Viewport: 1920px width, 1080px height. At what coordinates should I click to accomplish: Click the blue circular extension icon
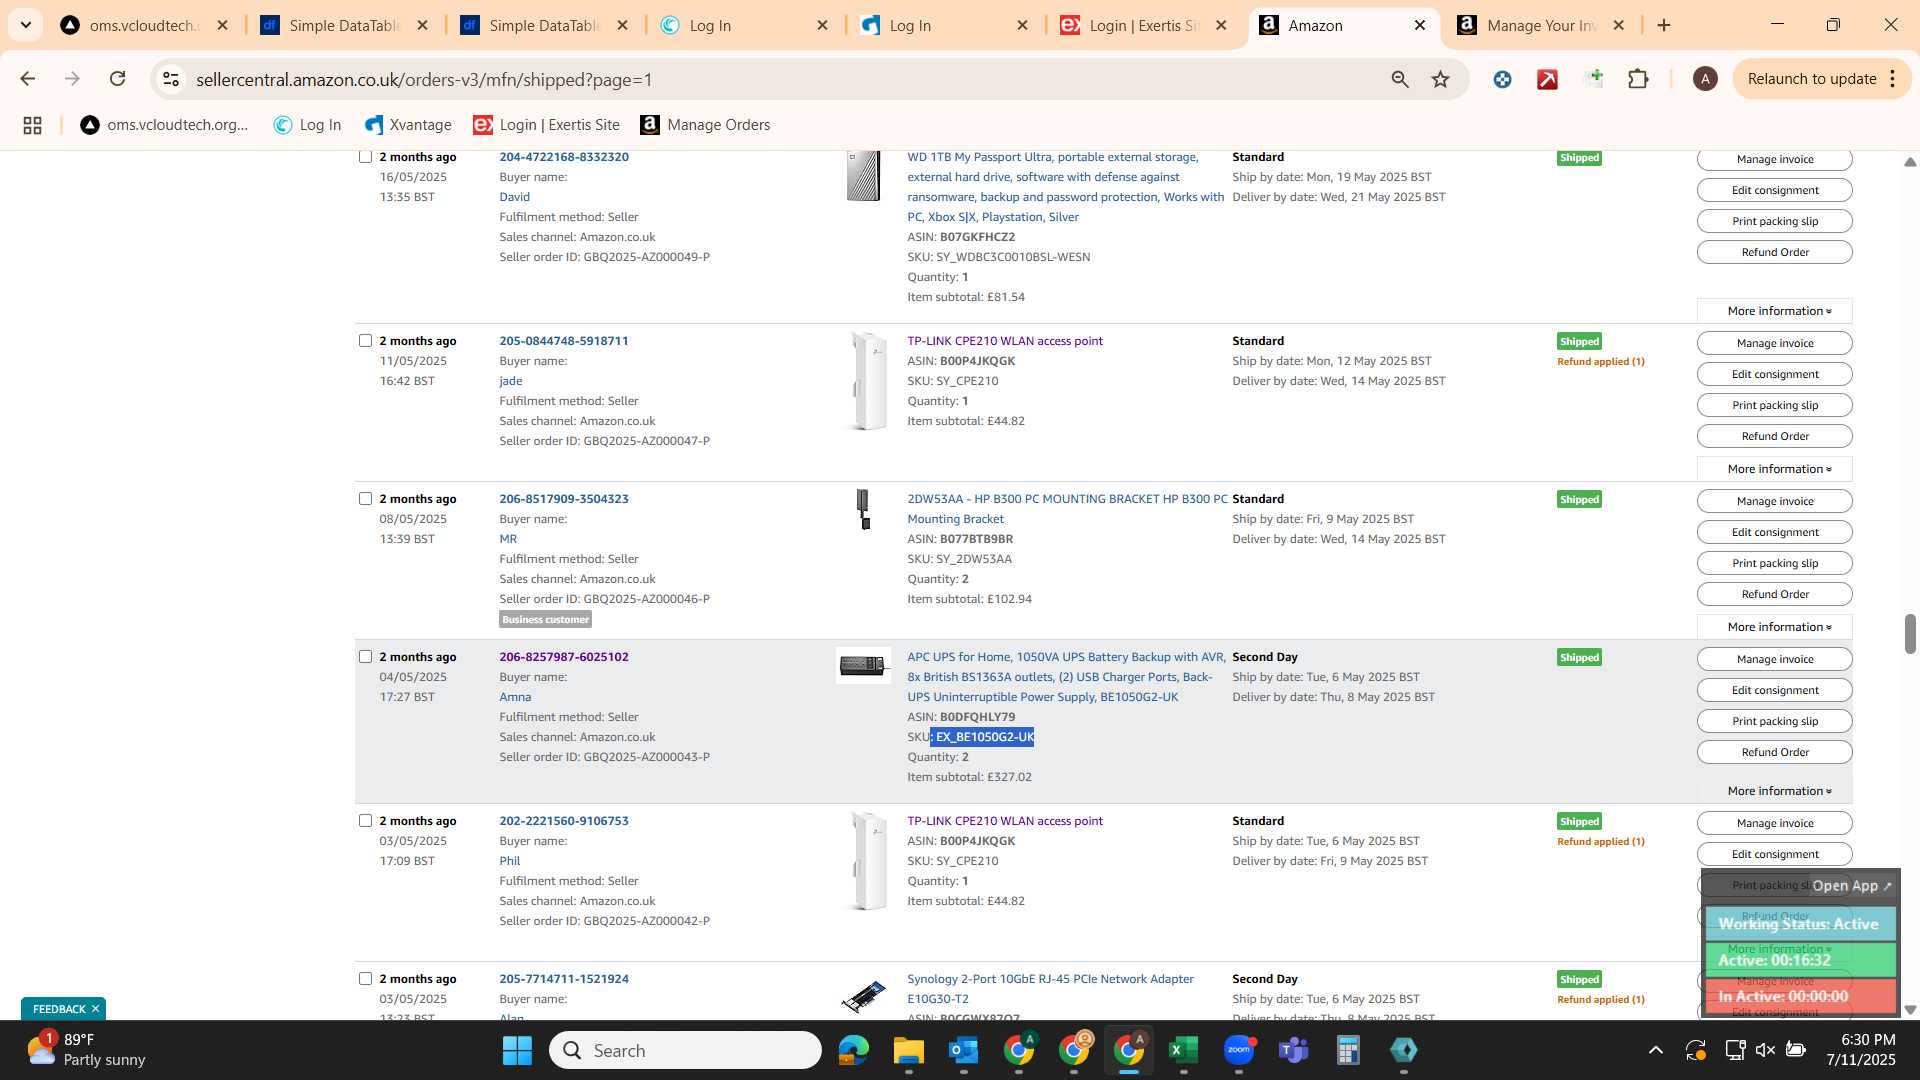click(1502, 79)
